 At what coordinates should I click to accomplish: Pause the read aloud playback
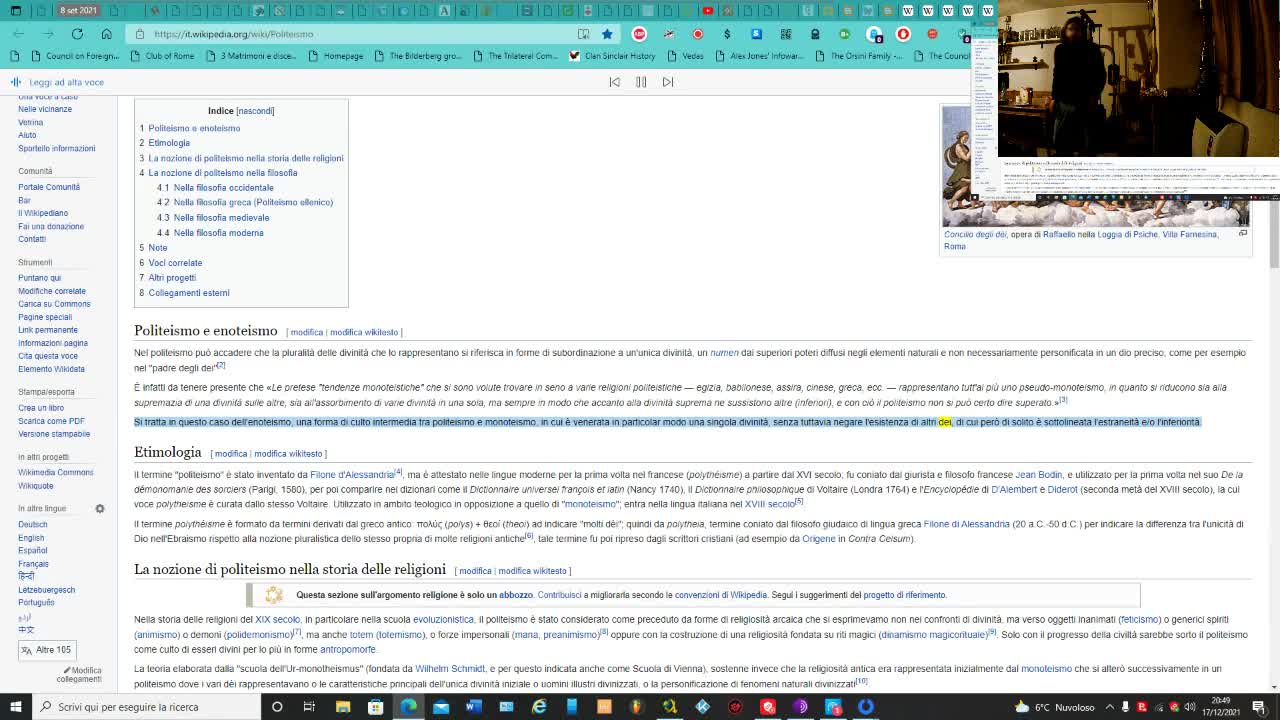coord(641,82)
